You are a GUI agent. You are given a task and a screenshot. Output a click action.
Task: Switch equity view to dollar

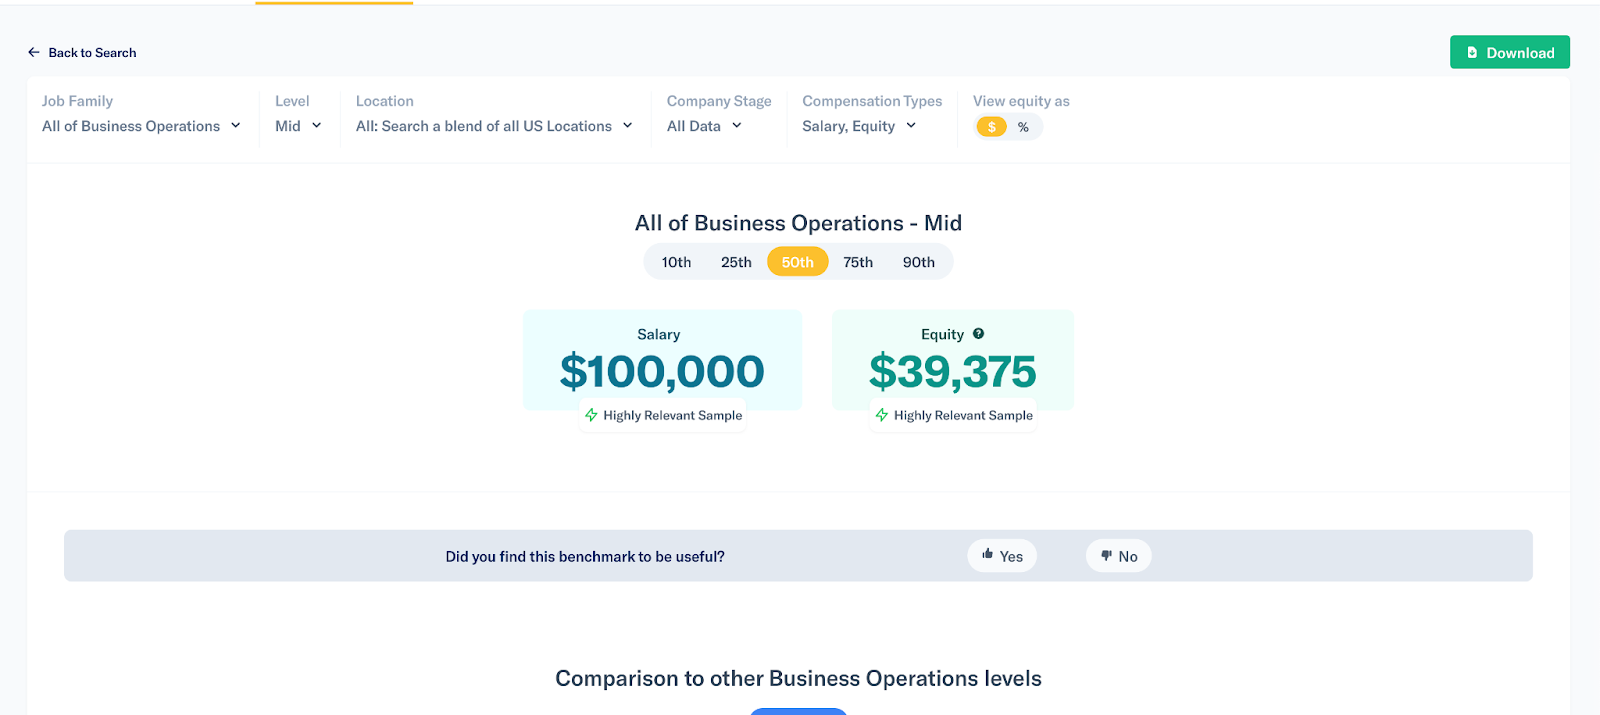click(x=991, y=127)
